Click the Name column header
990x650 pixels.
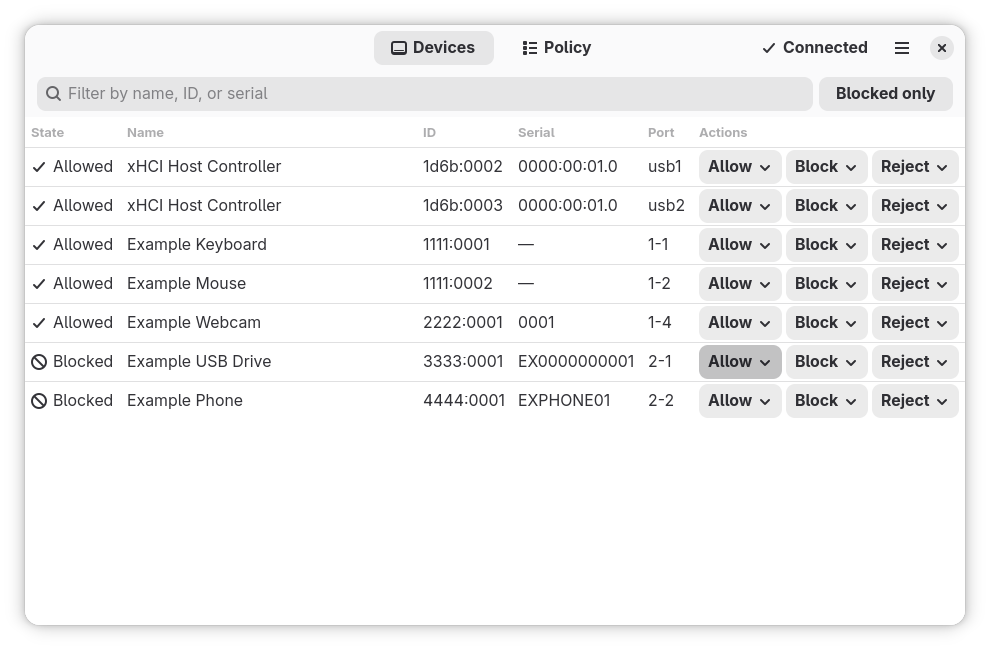point(145,133)
